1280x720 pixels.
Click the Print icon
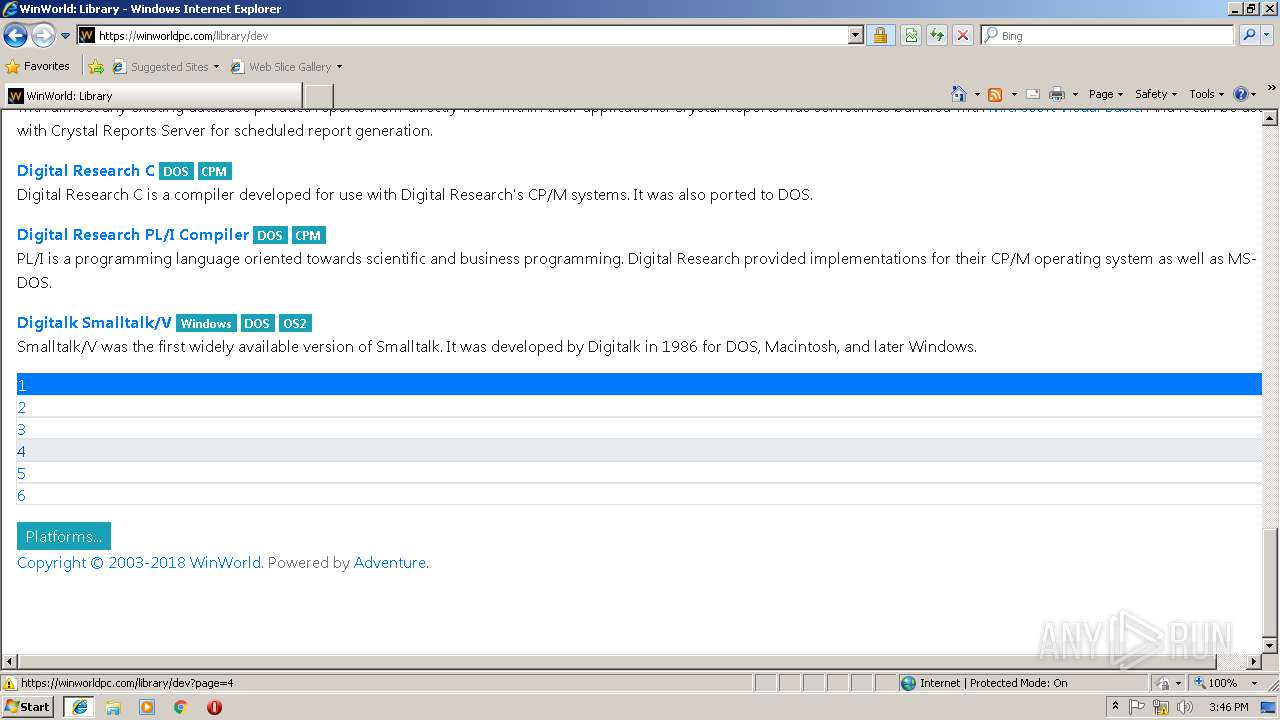pos(1056,94)
